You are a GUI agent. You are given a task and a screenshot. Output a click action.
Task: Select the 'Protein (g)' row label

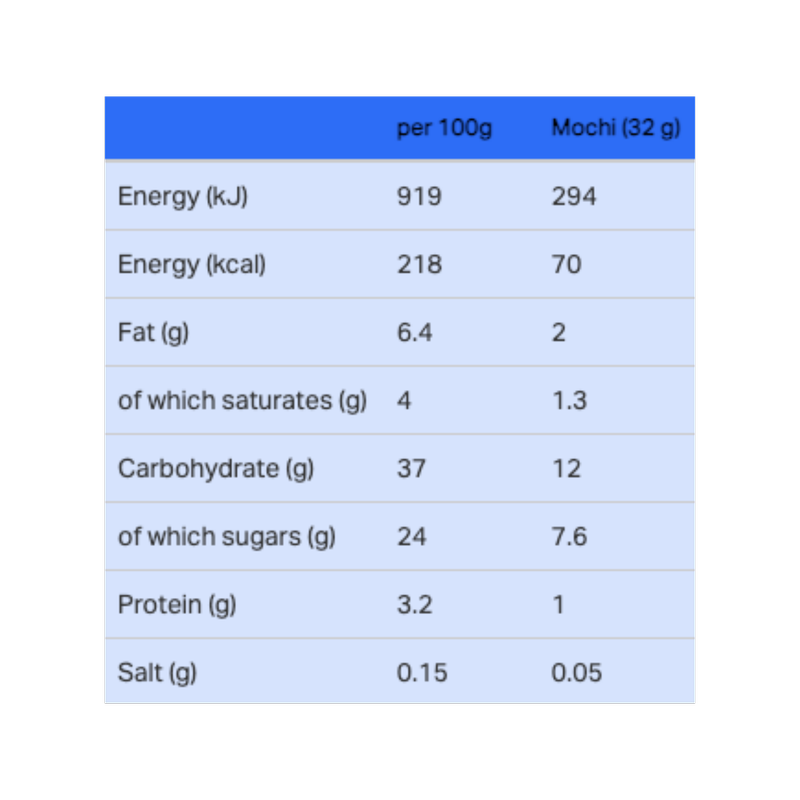coord(177,605)
